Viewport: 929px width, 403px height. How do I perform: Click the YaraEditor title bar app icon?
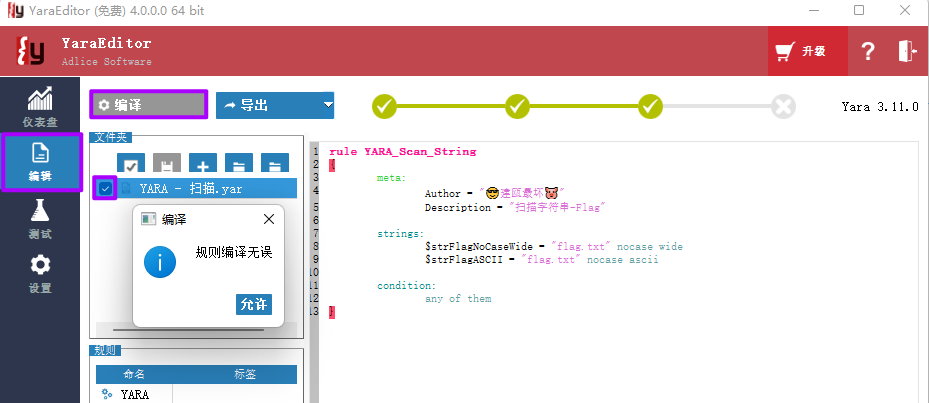pyautogui.click(x=15, y=11)
